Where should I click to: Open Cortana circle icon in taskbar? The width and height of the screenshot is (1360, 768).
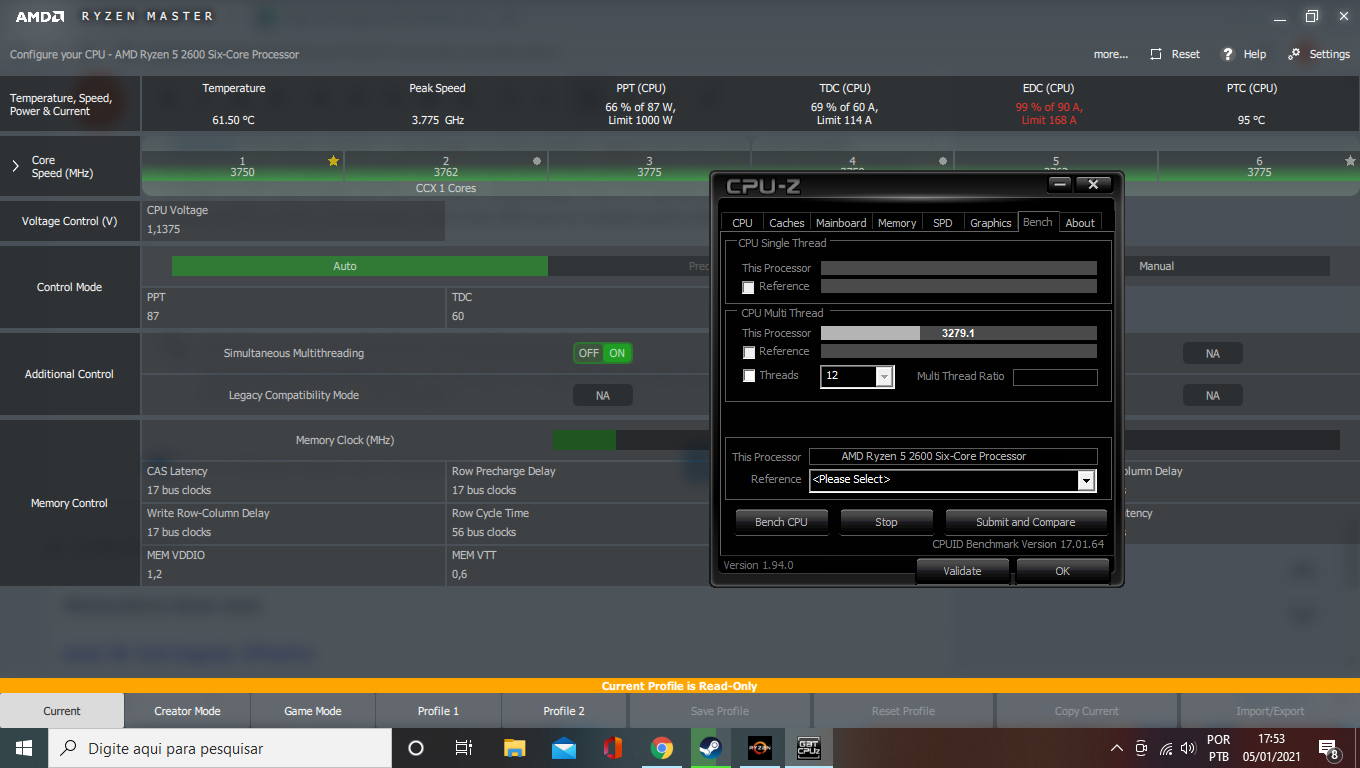tap(416, 748)
